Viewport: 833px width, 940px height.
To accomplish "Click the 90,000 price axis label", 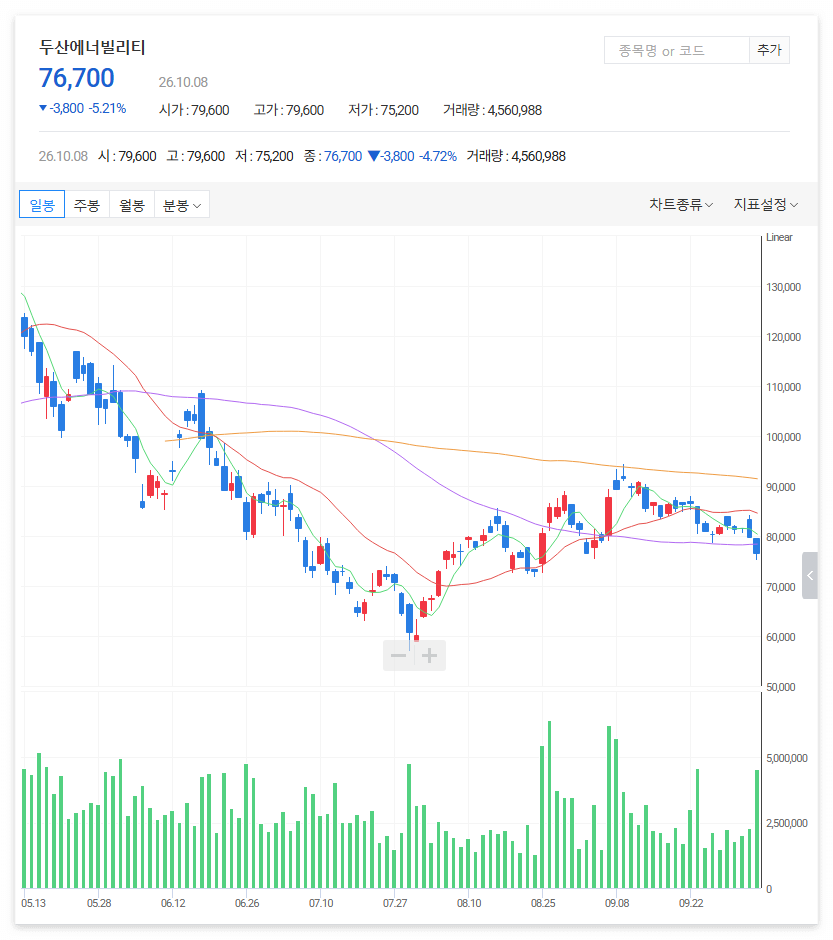I will tap(781, 487).
